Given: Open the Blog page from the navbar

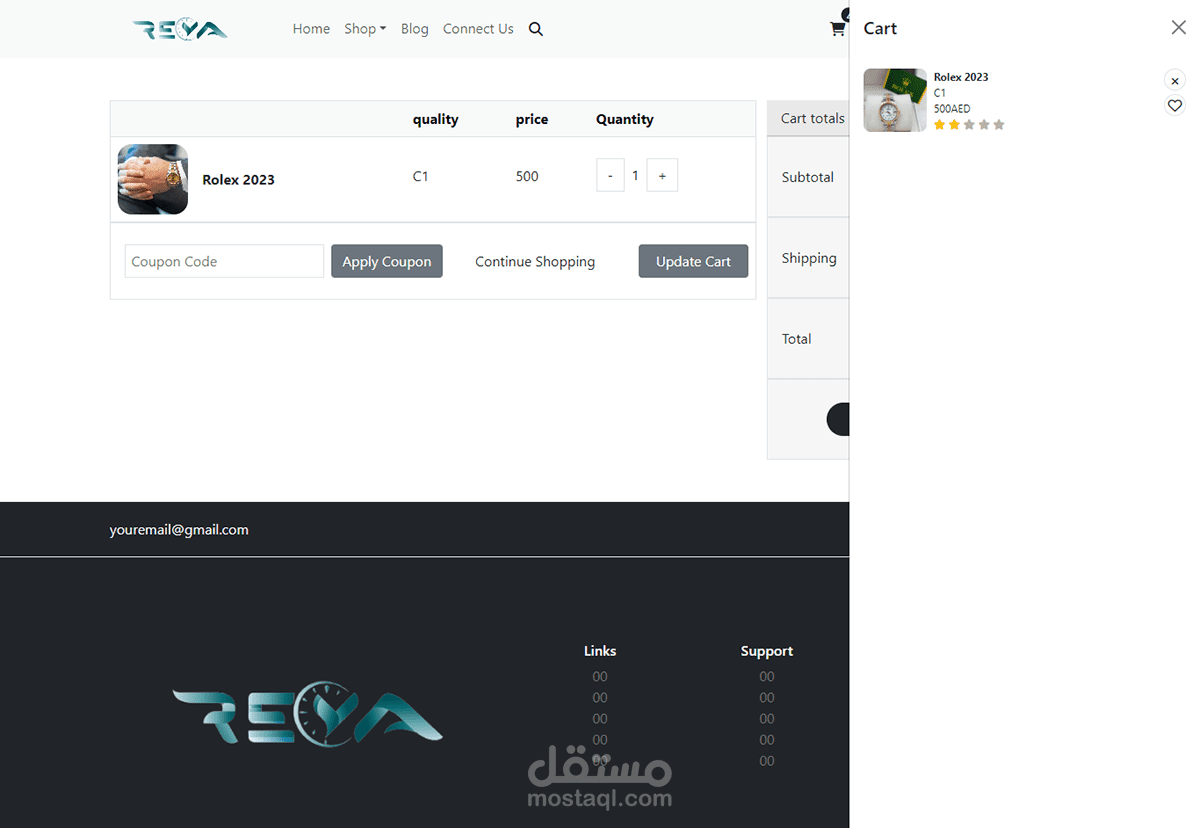Looking at the screenshot, I should pyautogui.click(x=414, y=29).
